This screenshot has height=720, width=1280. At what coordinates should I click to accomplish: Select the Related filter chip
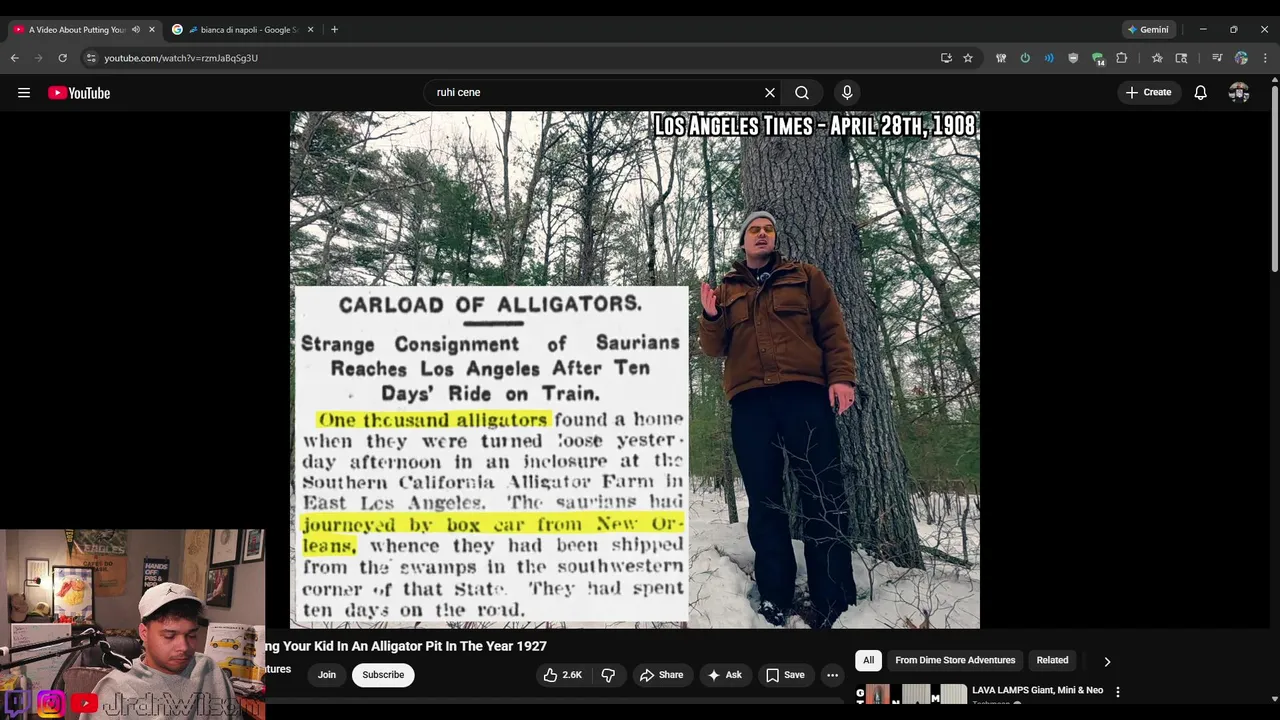pyautogui.click(x=1052, y=660)
